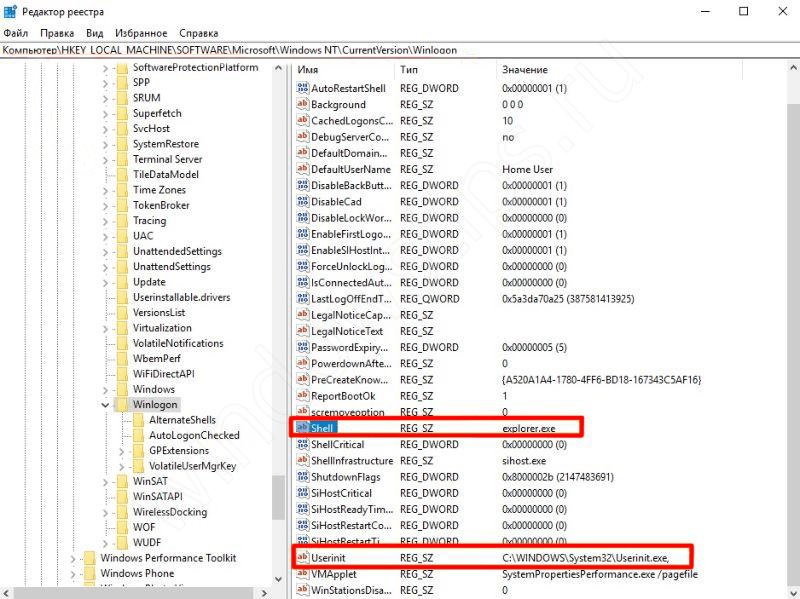Click the AutoRestartShell DWORD value icon
Screen dimensions: 800x599
click(303, 88)
